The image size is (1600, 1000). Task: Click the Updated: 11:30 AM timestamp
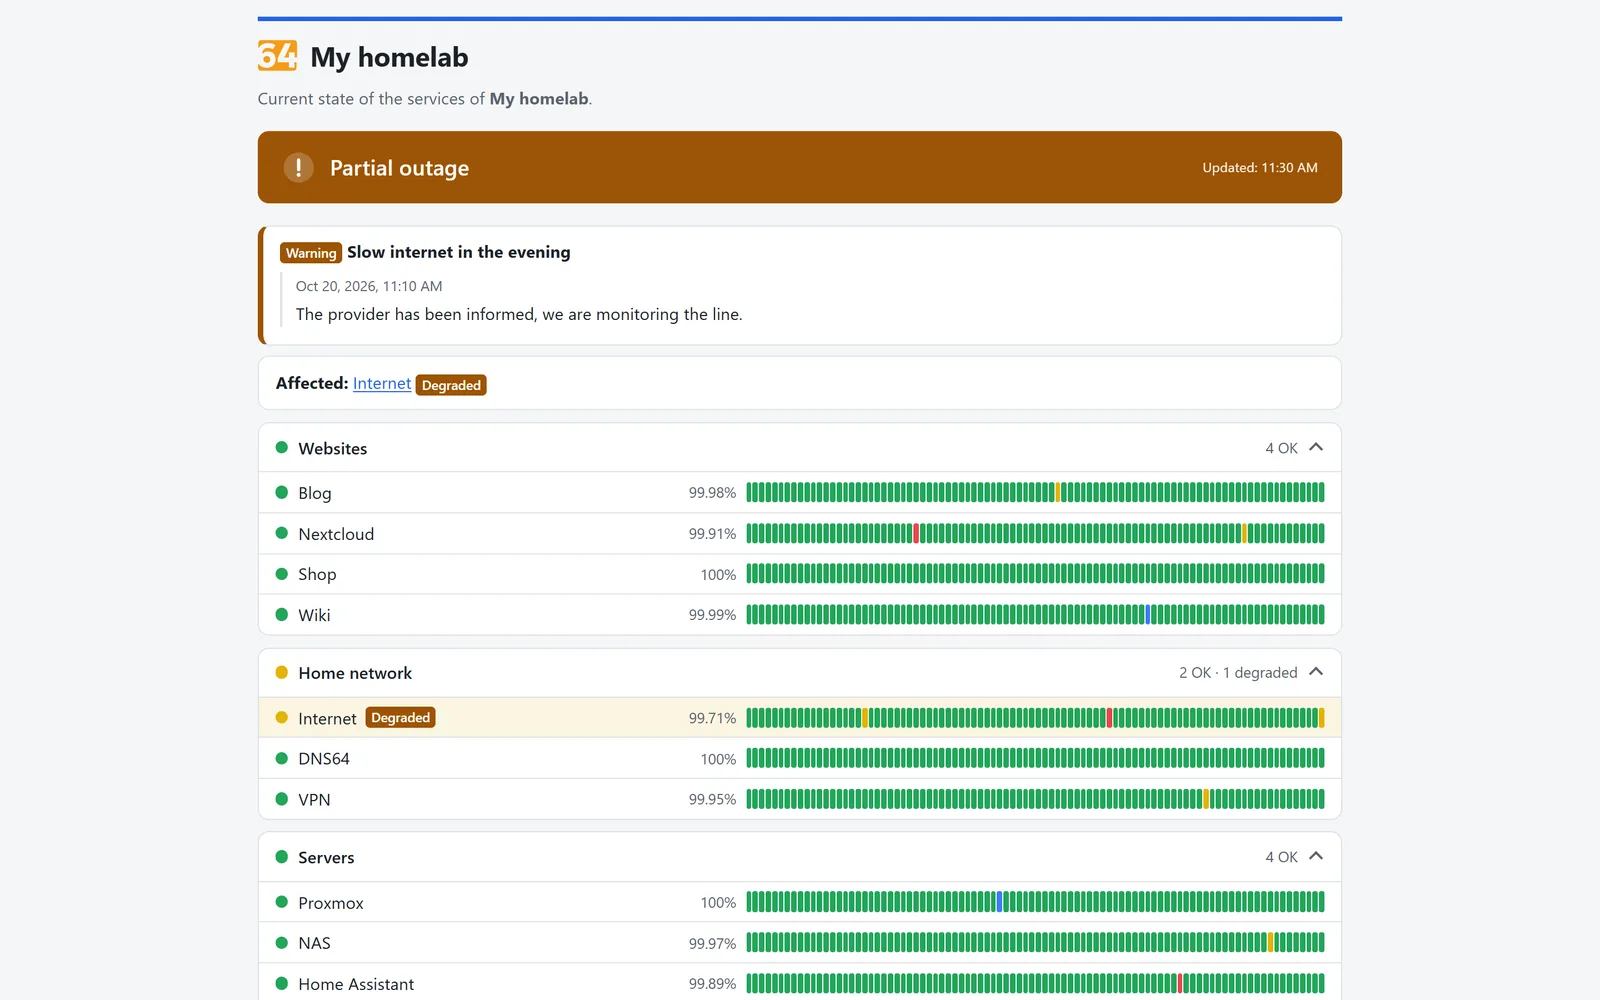(1260, 167)
